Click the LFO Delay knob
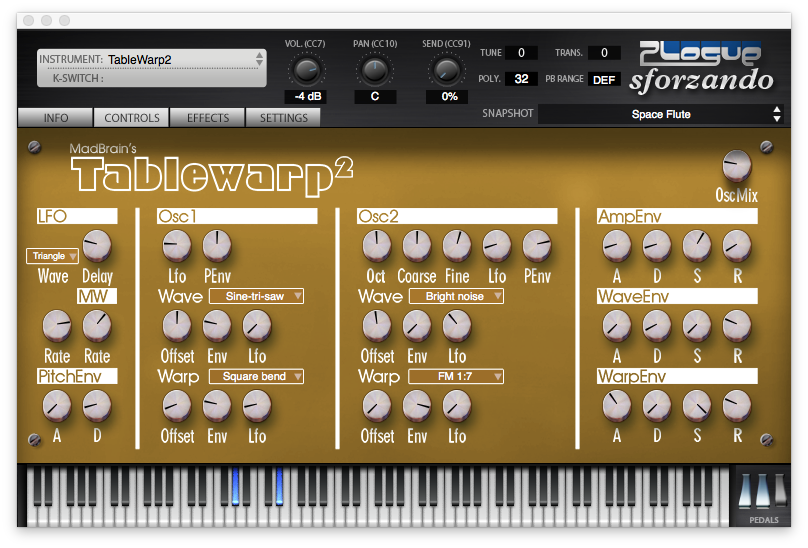The width and height of the screenshot is (808, 548). pos(97,245)
